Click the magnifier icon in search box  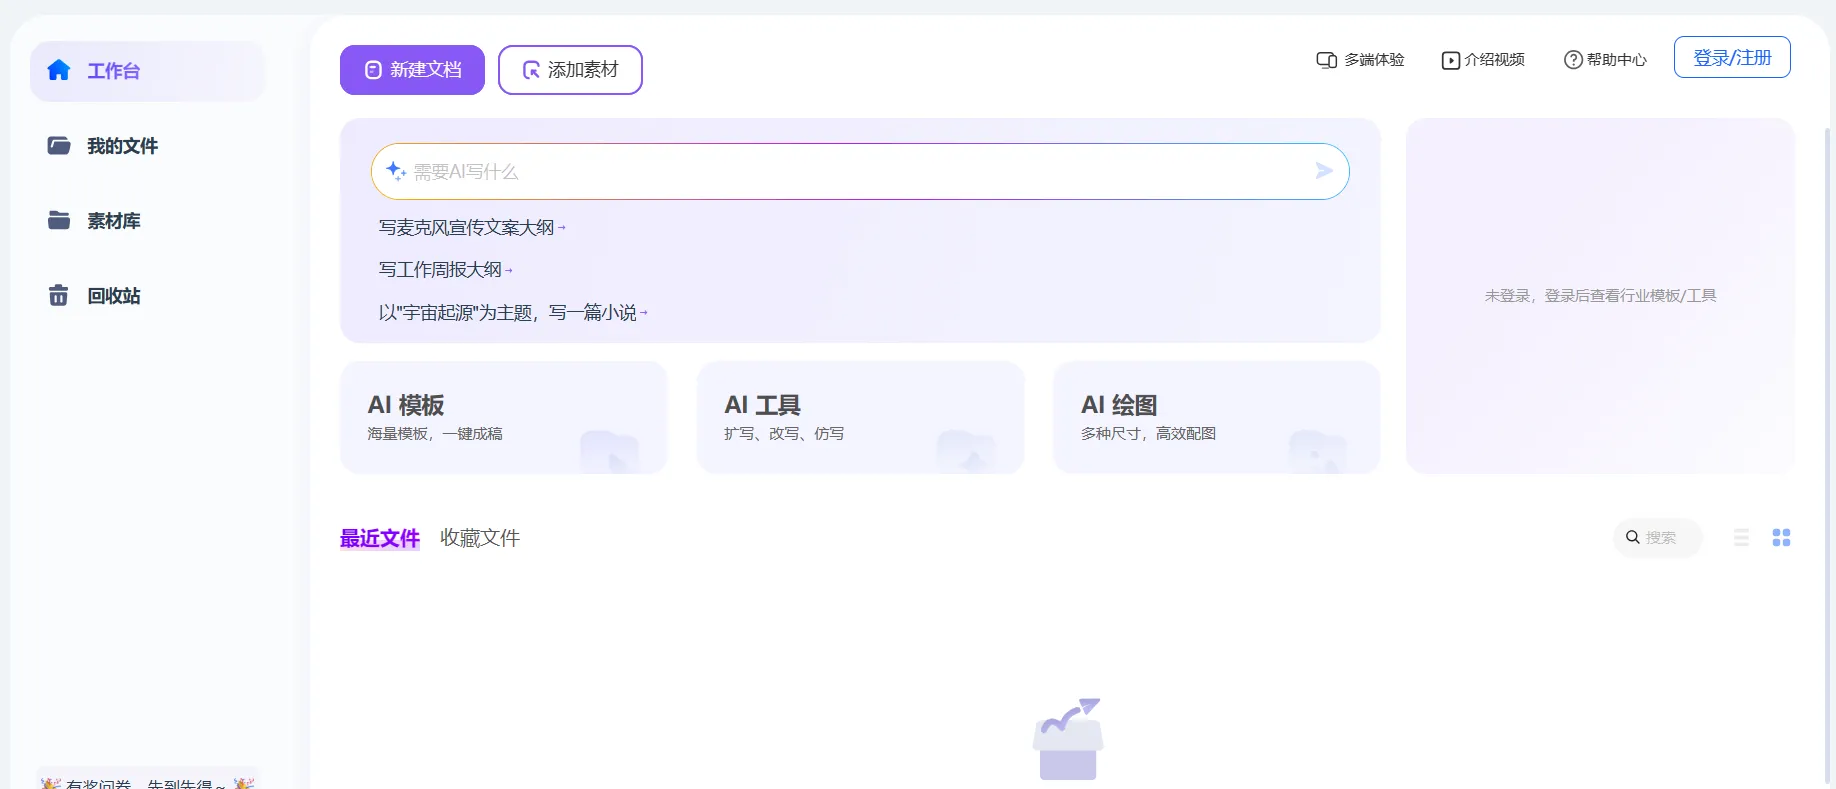[1633, 538]
